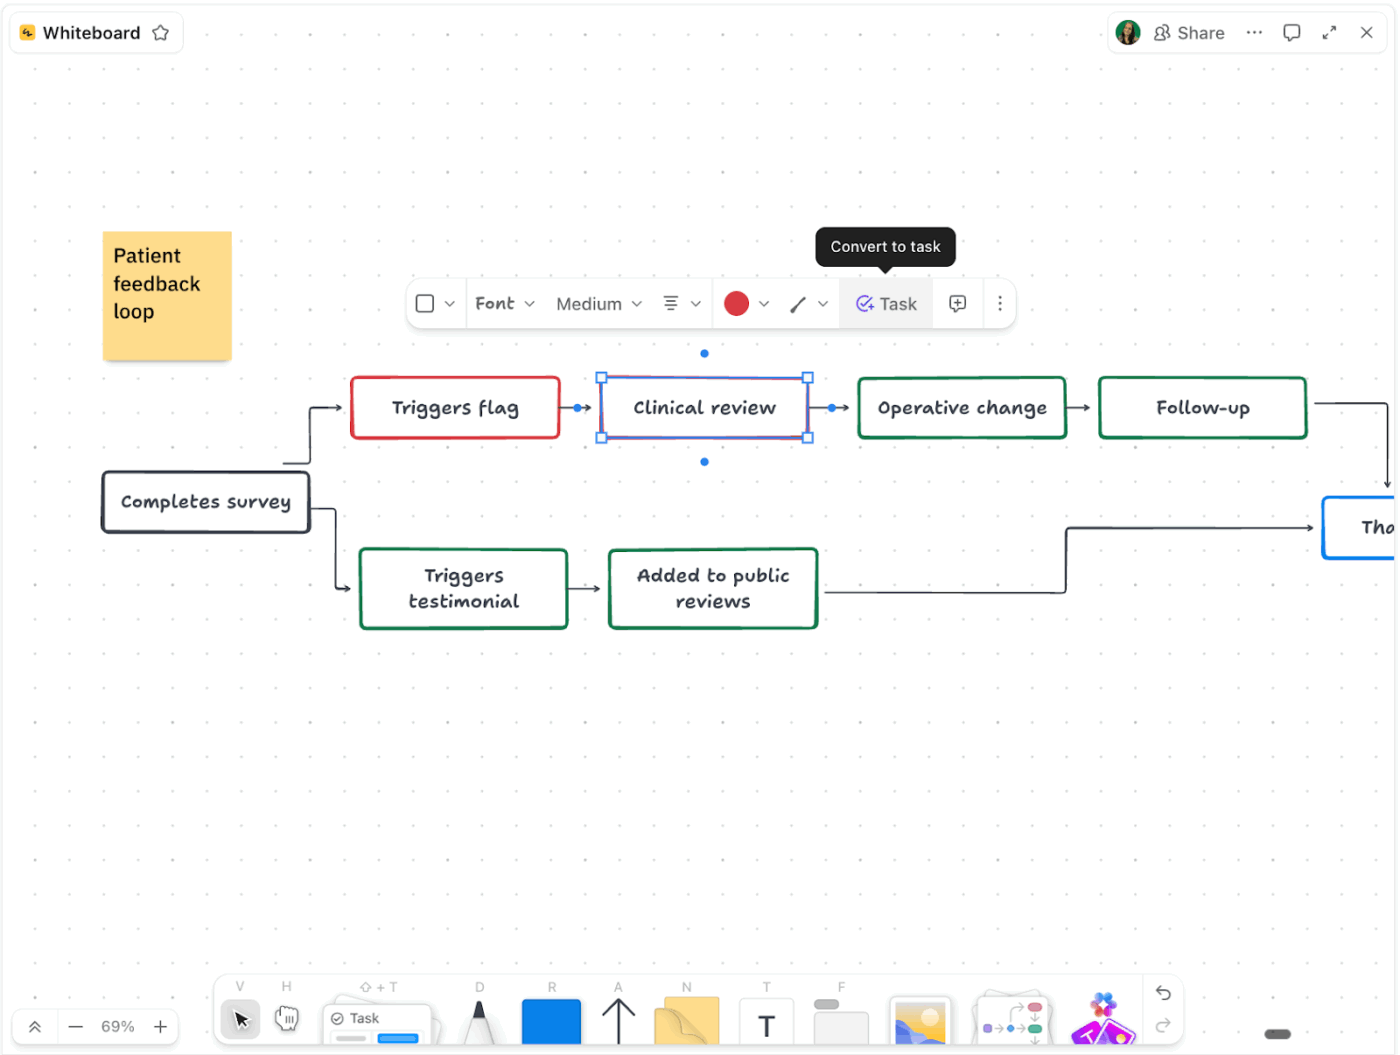Image resolution: width=1400 pixels, height=1055 pixels.
Task: Select the rectangle shape tool
Action: point(551,1021)
